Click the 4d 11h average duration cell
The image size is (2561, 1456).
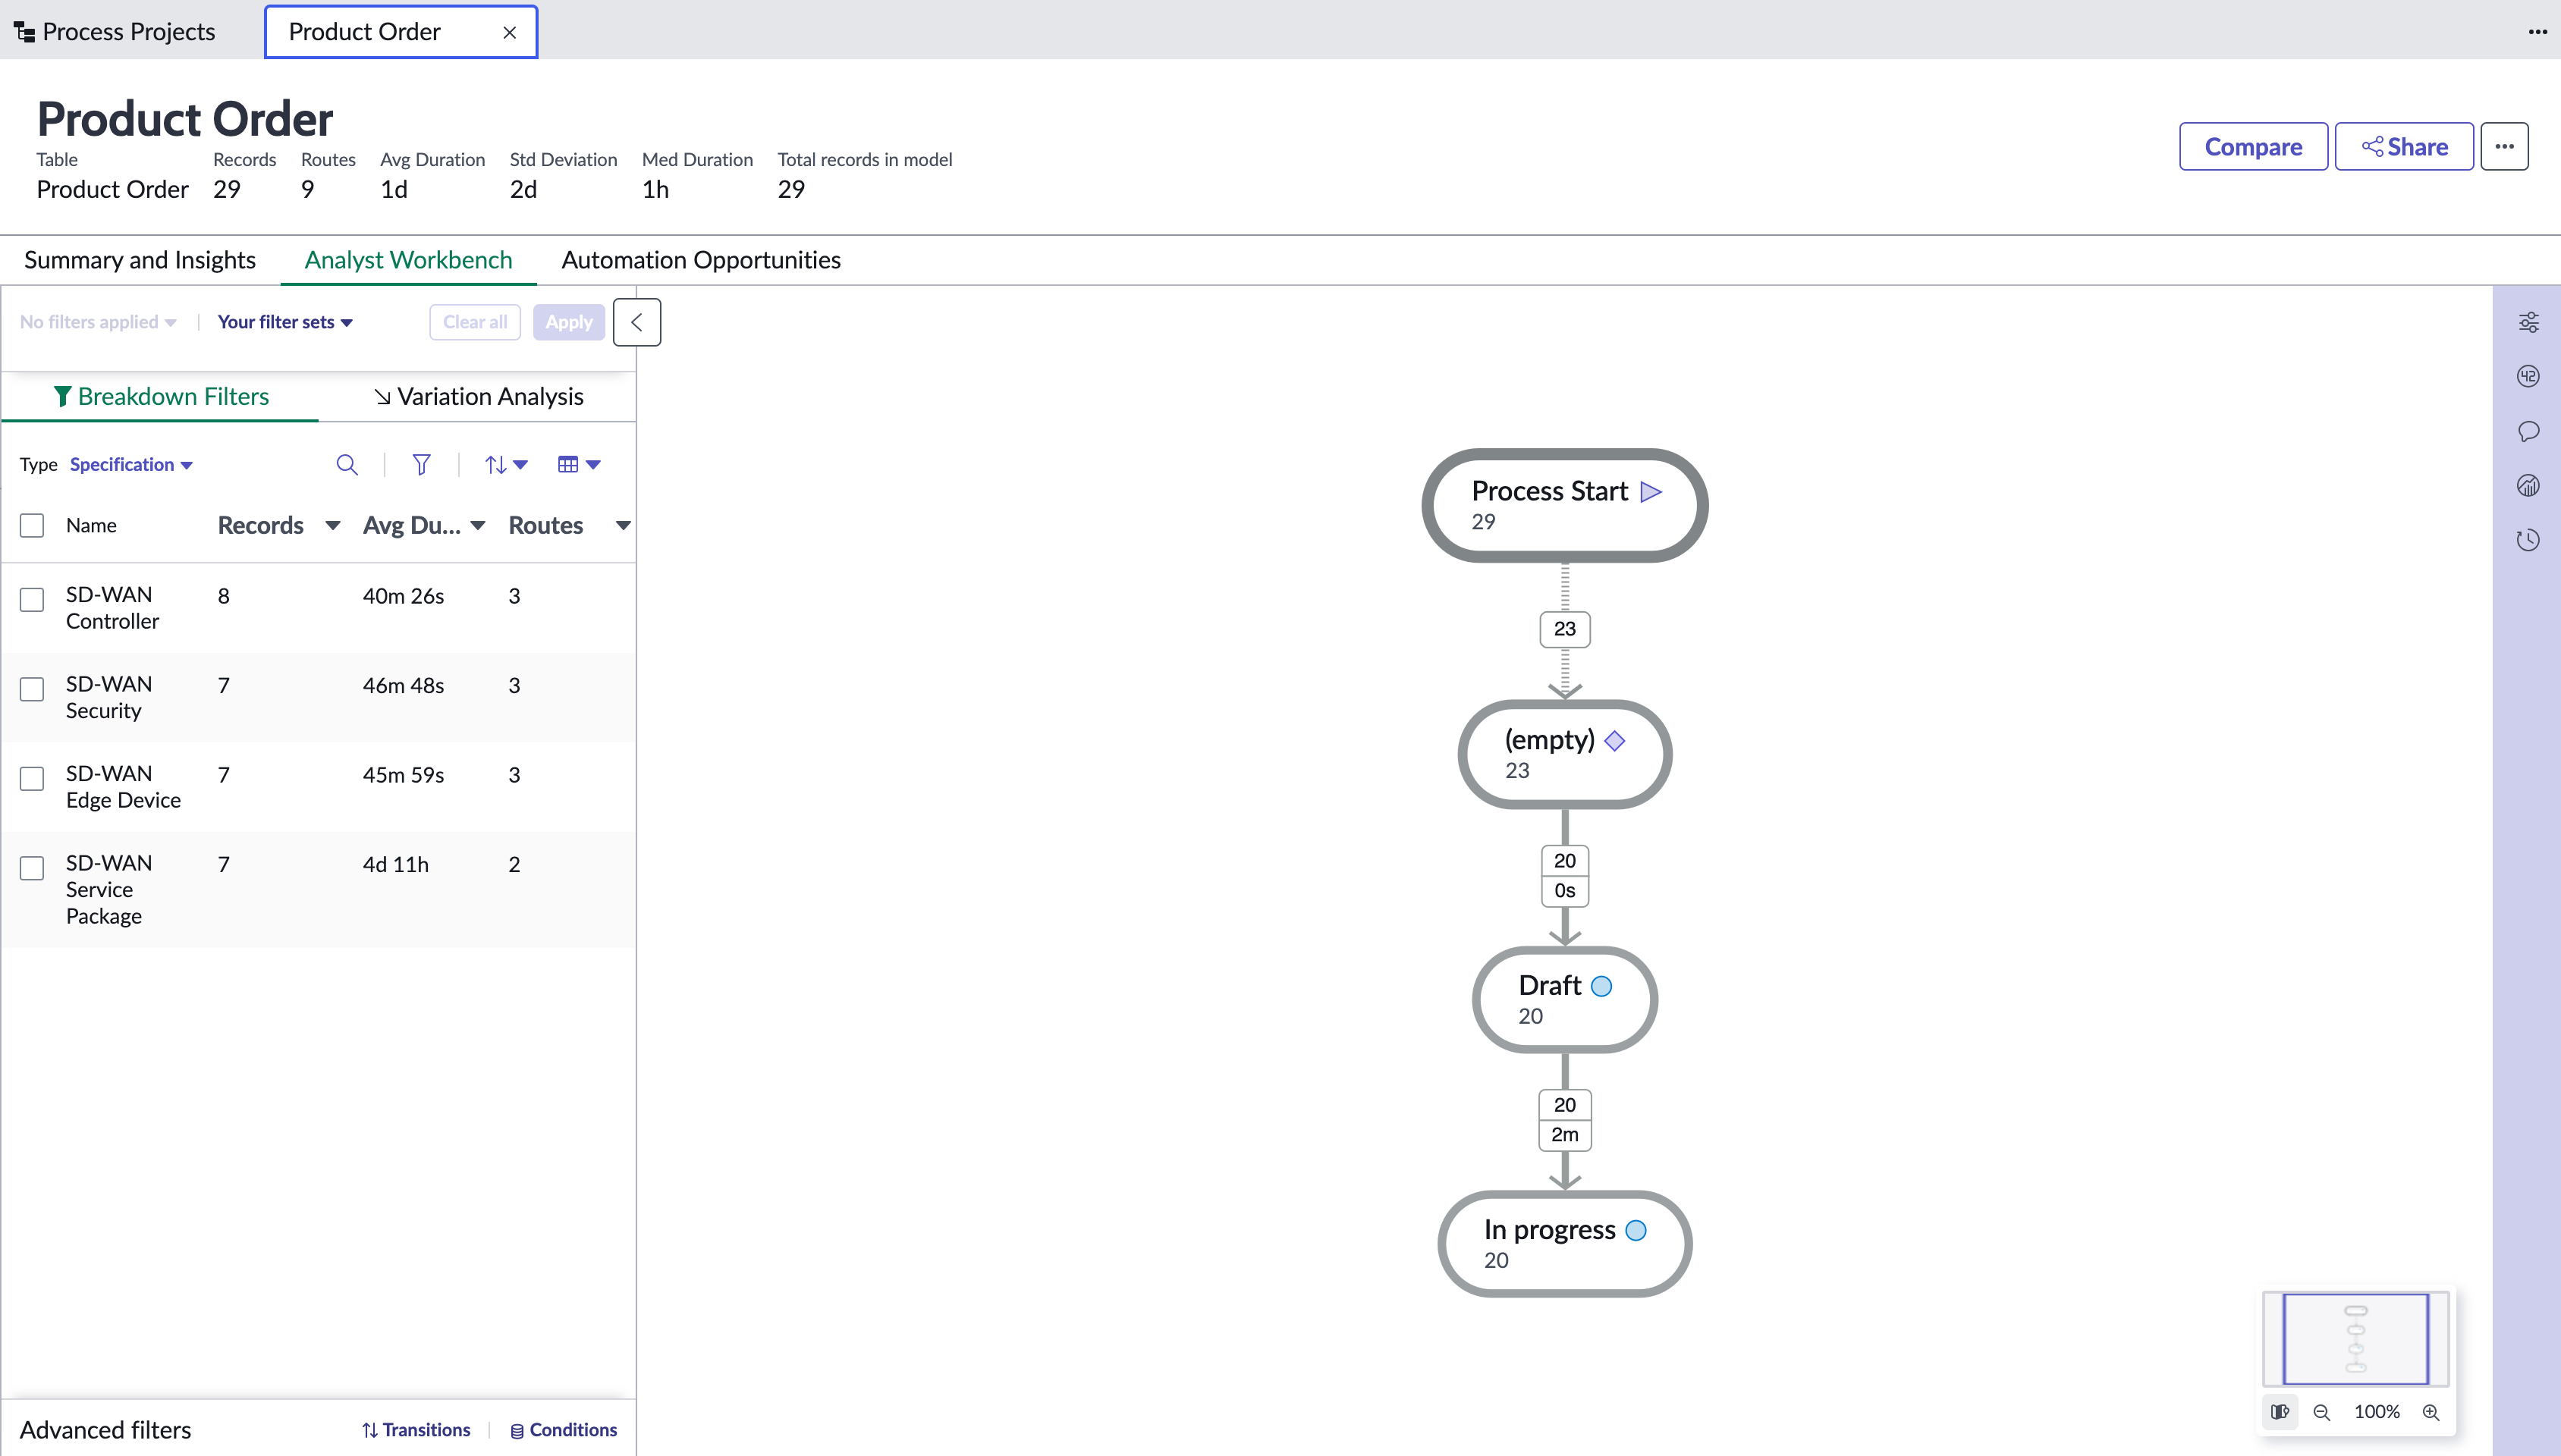pos(396,864)
